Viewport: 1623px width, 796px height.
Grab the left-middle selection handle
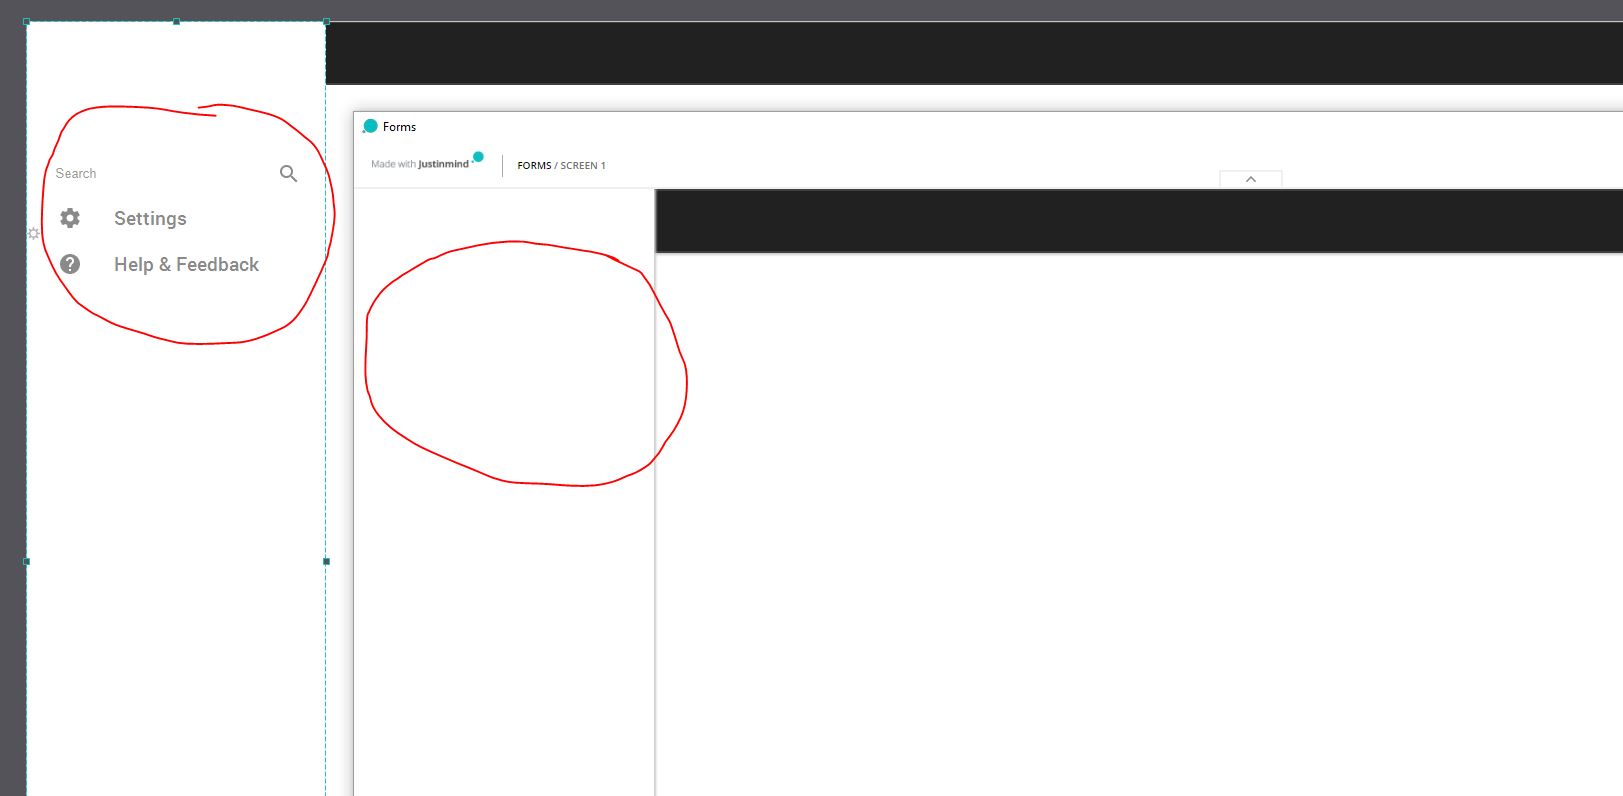coord(27,562)
